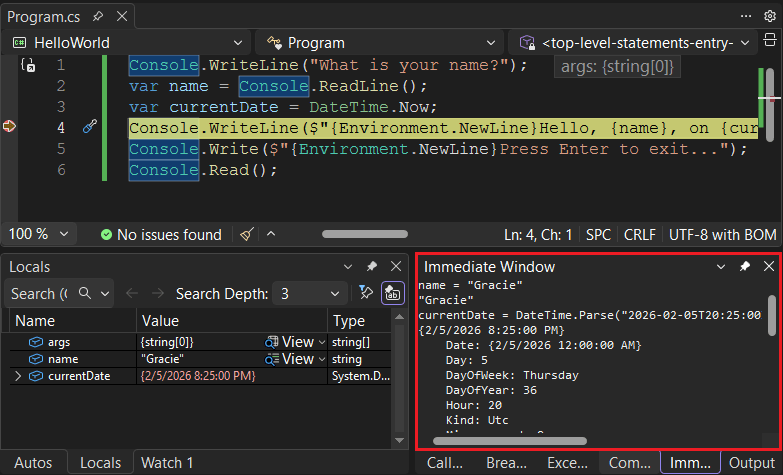Pin the Program.cs tab
This screenshot has height=475, width=783.
coord(97,16)
